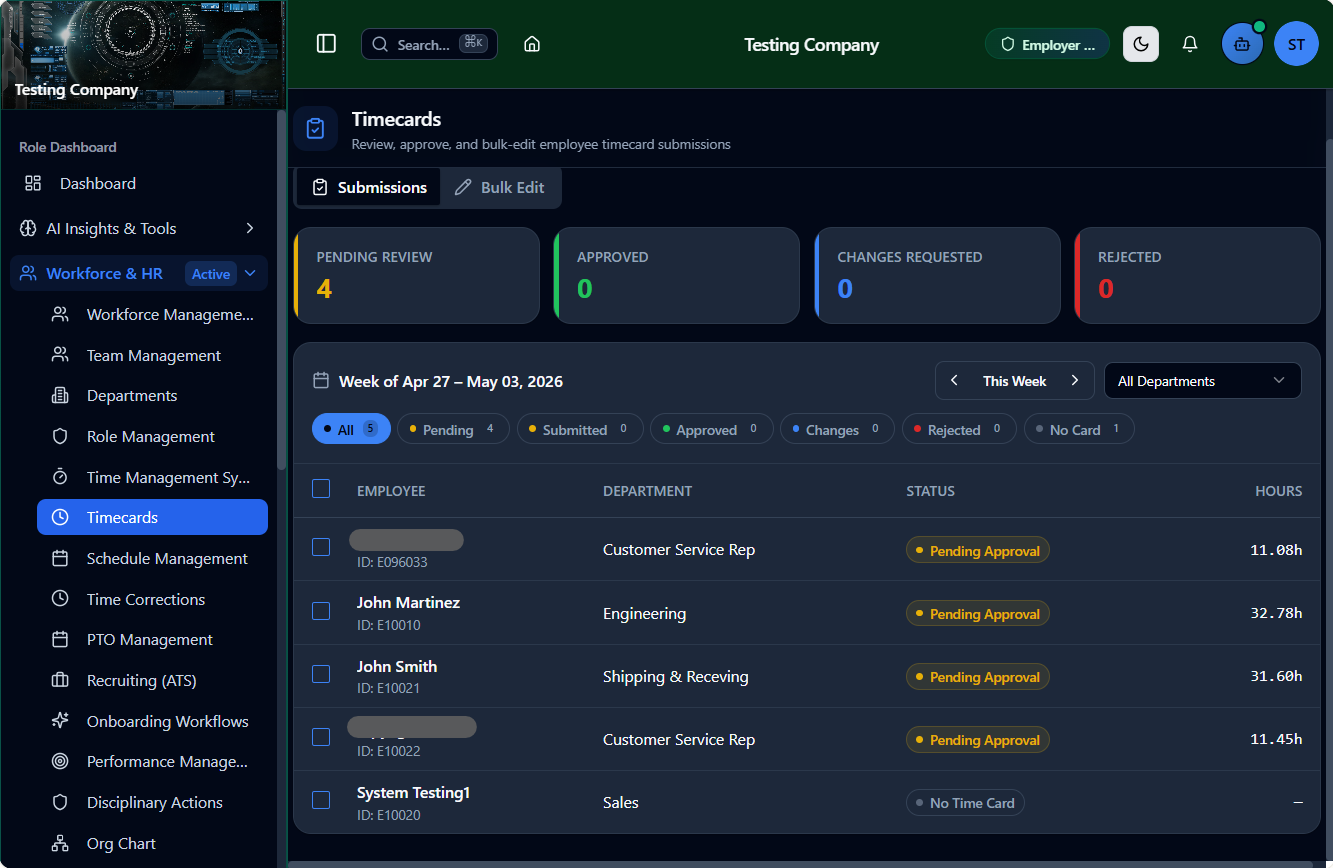
Task: Click the Onboarding Workflows sparkle icon
Action: click(x=60, y=721)
